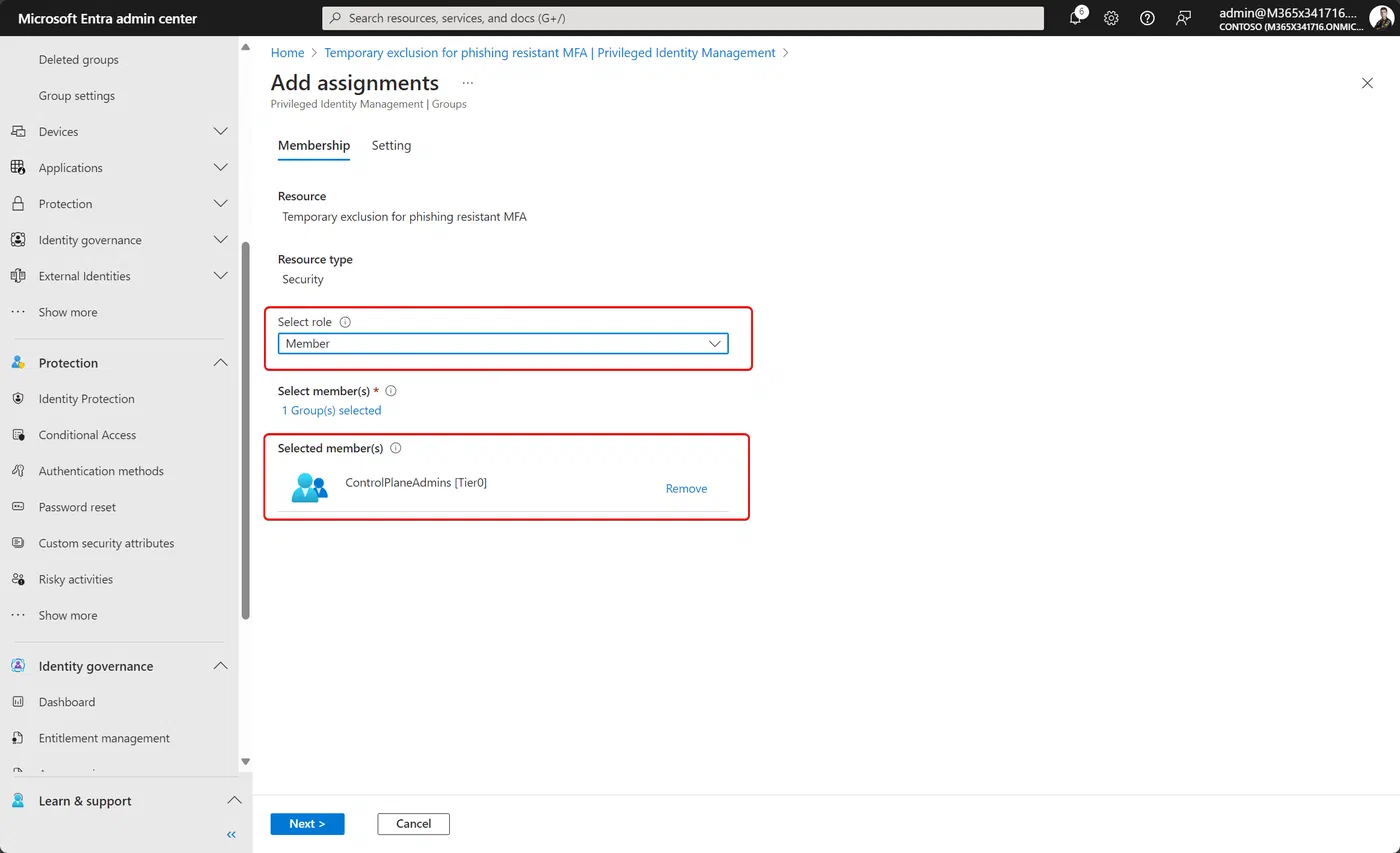Open the Select role Member dropdown
Screen dimensions: 1400x853
(503, 343)
